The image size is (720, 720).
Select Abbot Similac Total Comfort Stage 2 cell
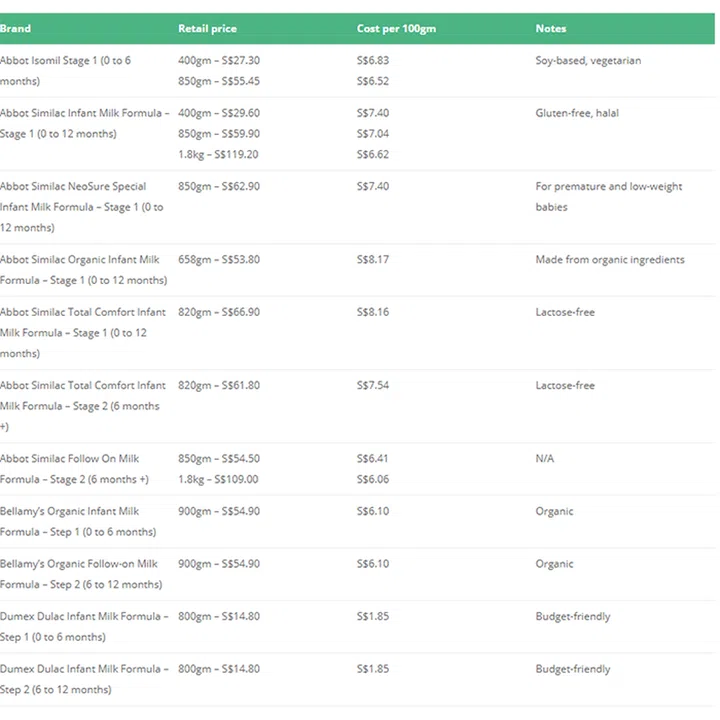coord(82,406)
